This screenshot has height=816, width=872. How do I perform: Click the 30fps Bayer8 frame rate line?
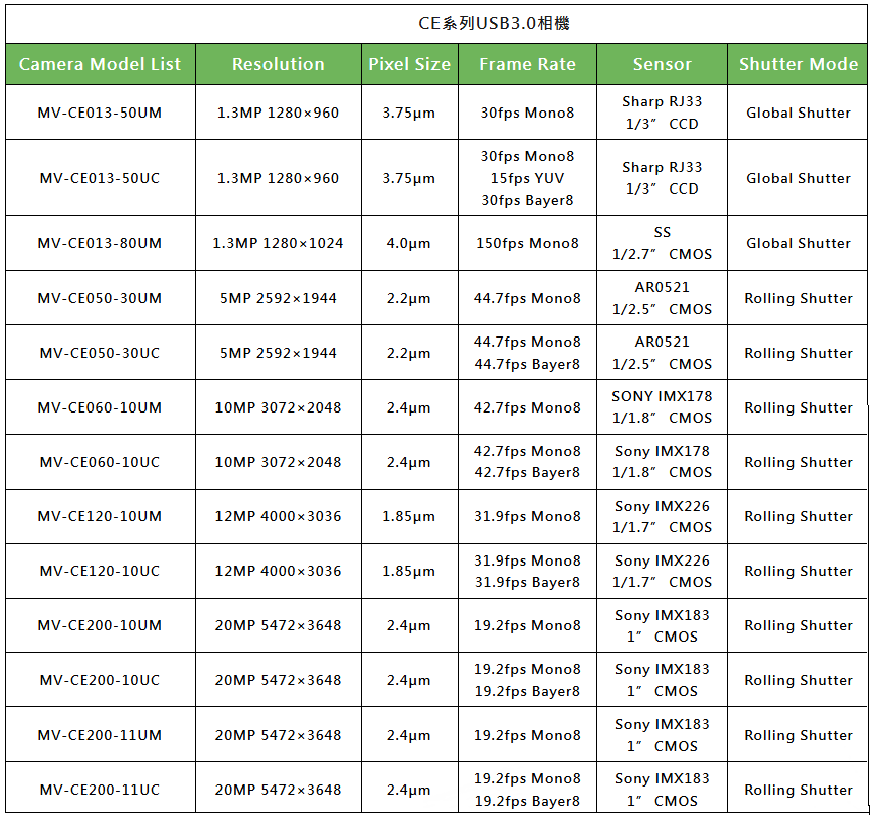pyautogui.click(x=527, y=200)
